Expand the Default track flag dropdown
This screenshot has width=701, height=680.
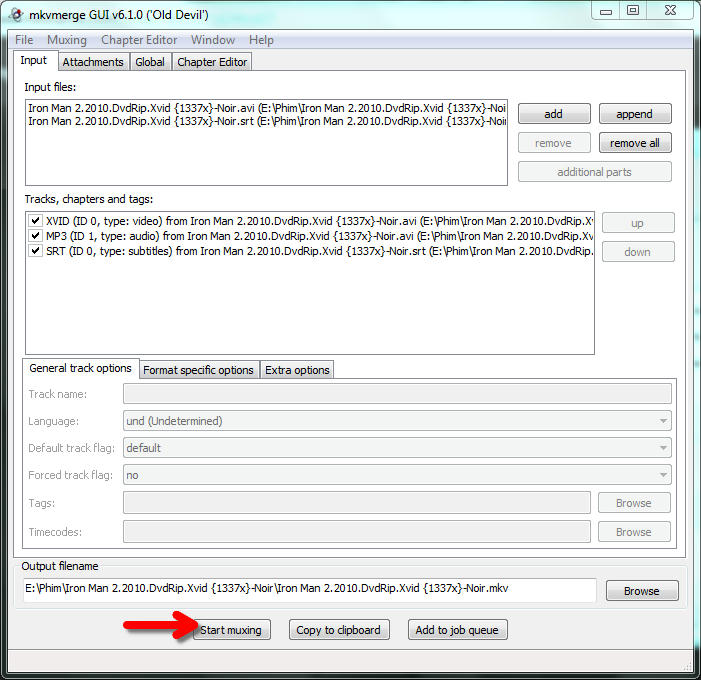(x=397, y=448)
